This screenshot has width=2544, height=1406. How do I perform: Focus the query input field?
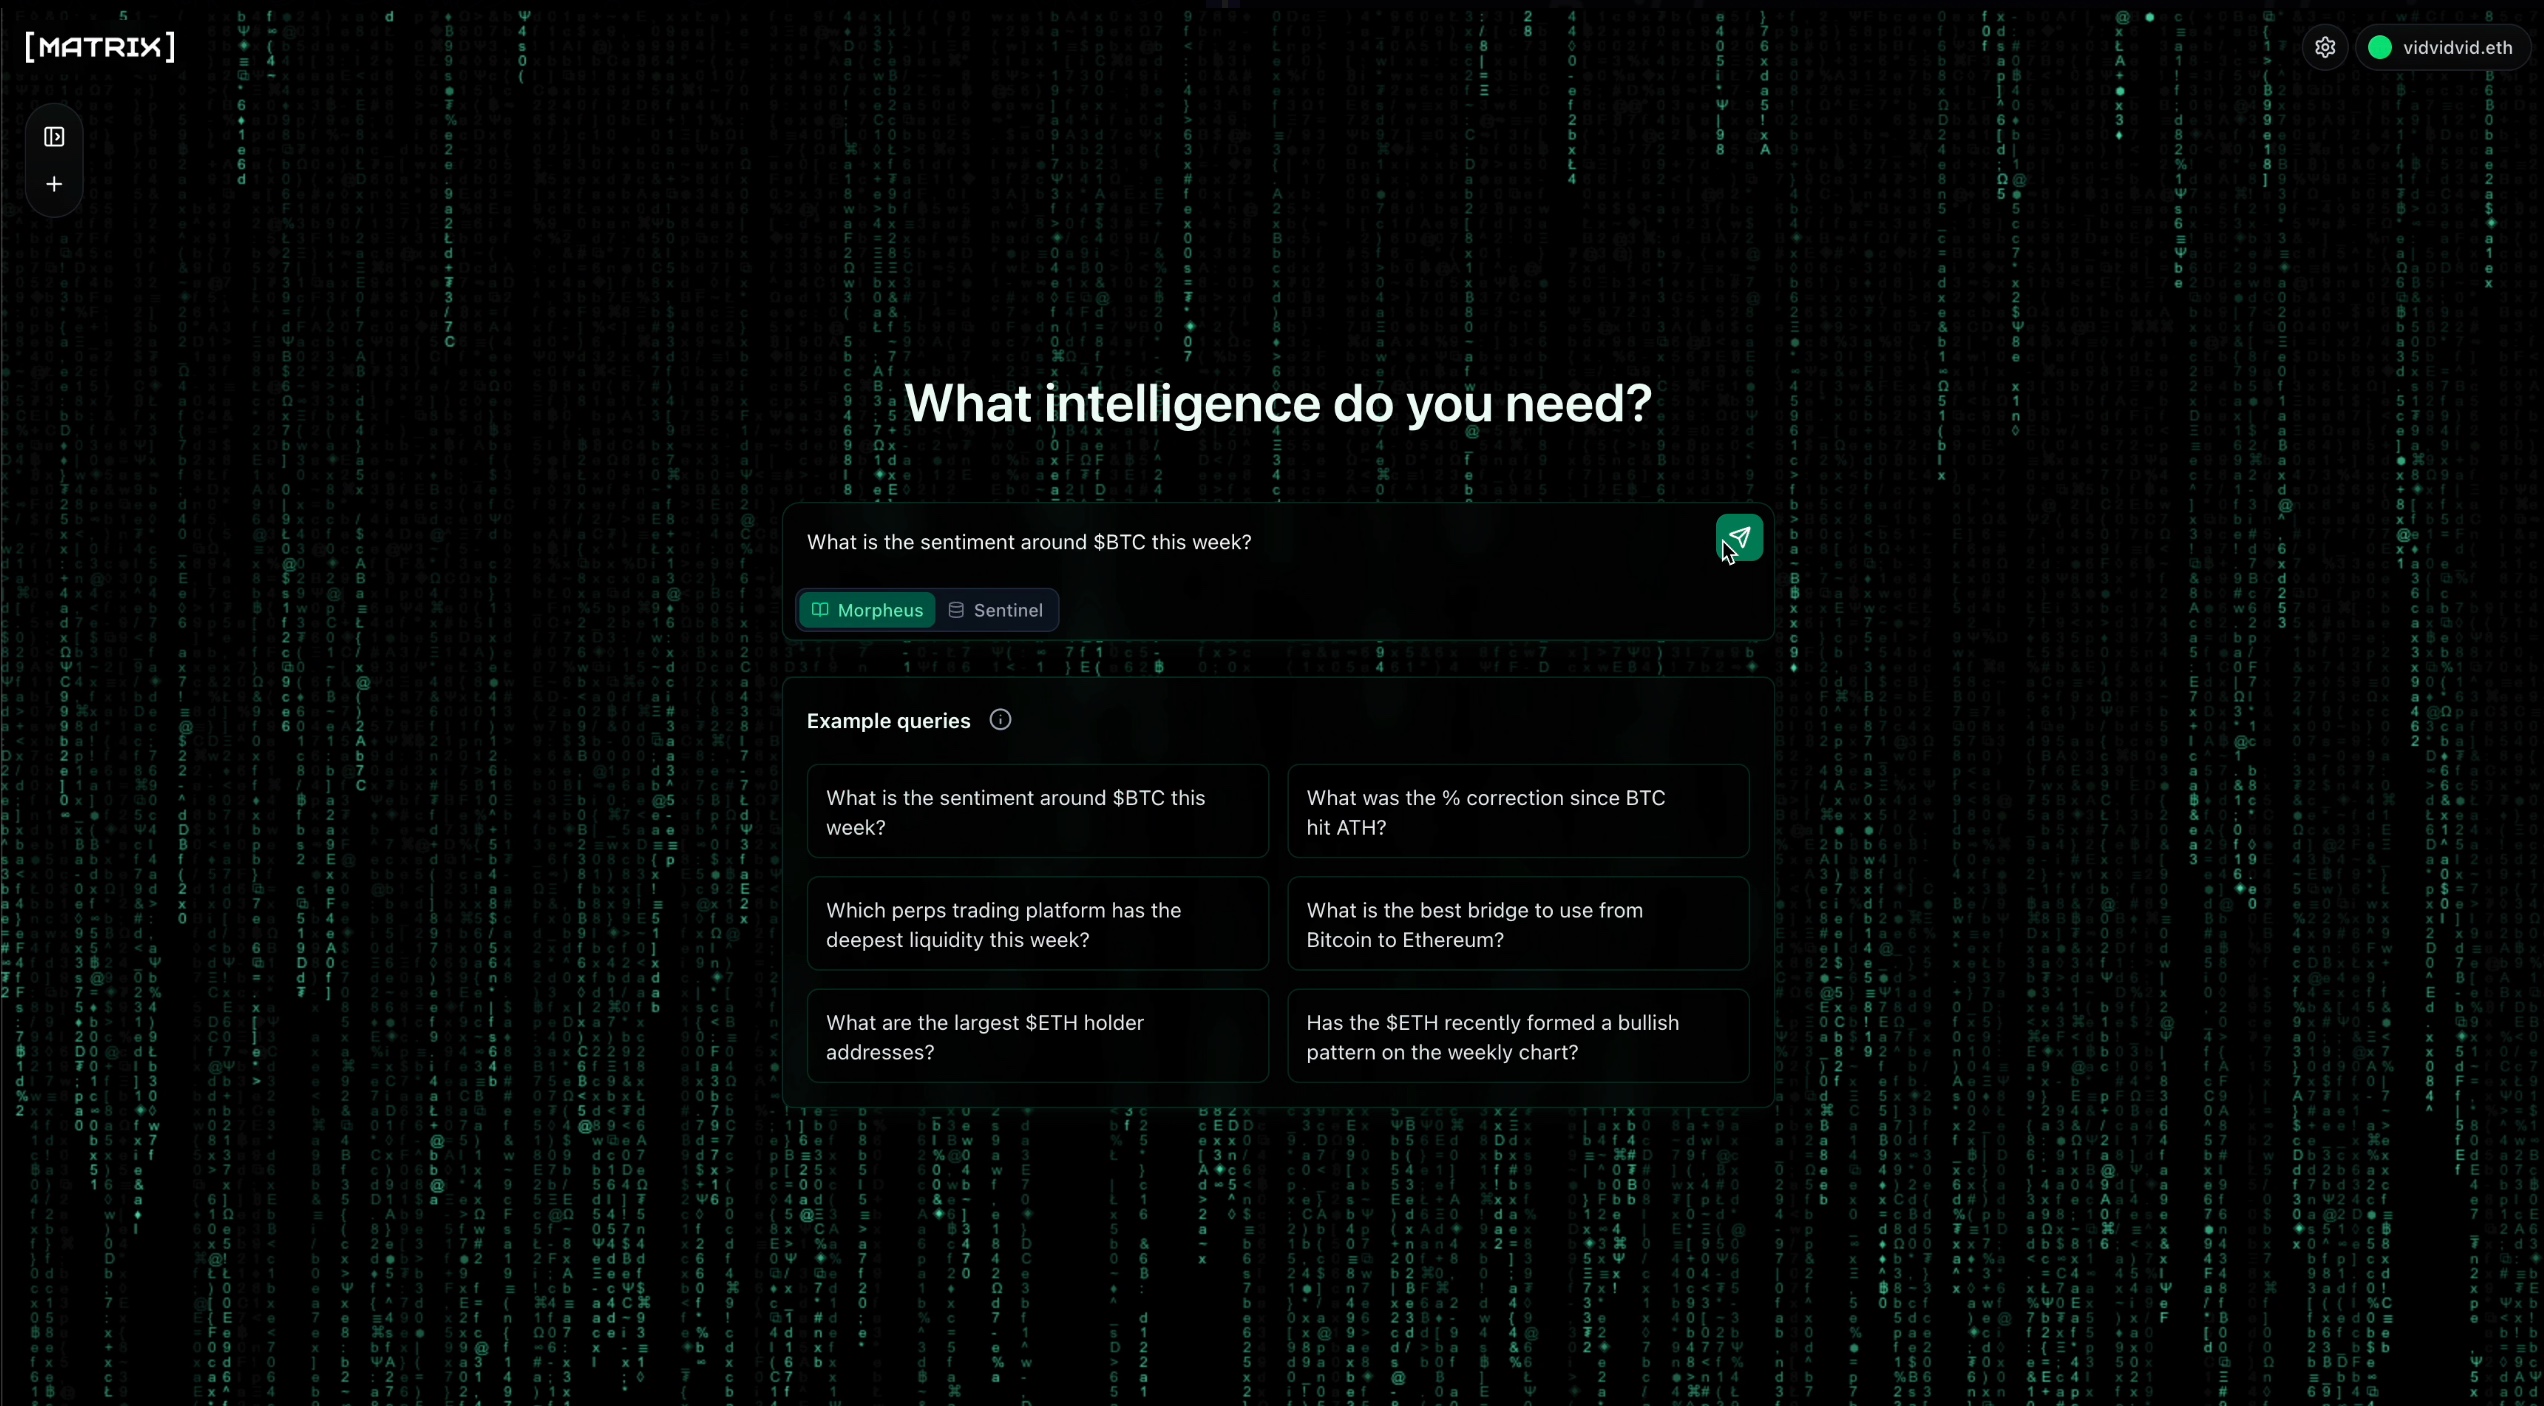1250,542
